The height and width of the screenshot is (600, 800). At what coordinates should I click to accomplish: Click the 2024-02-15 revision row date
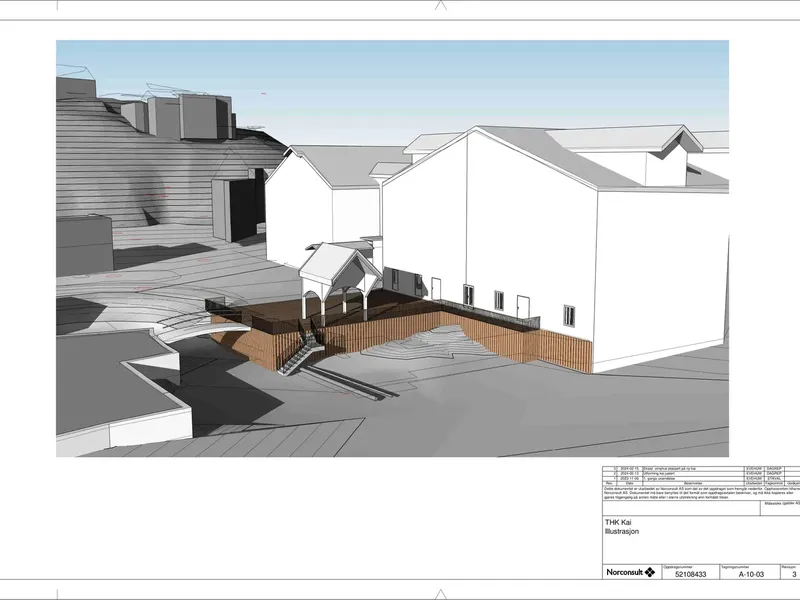tap(630, 469)
